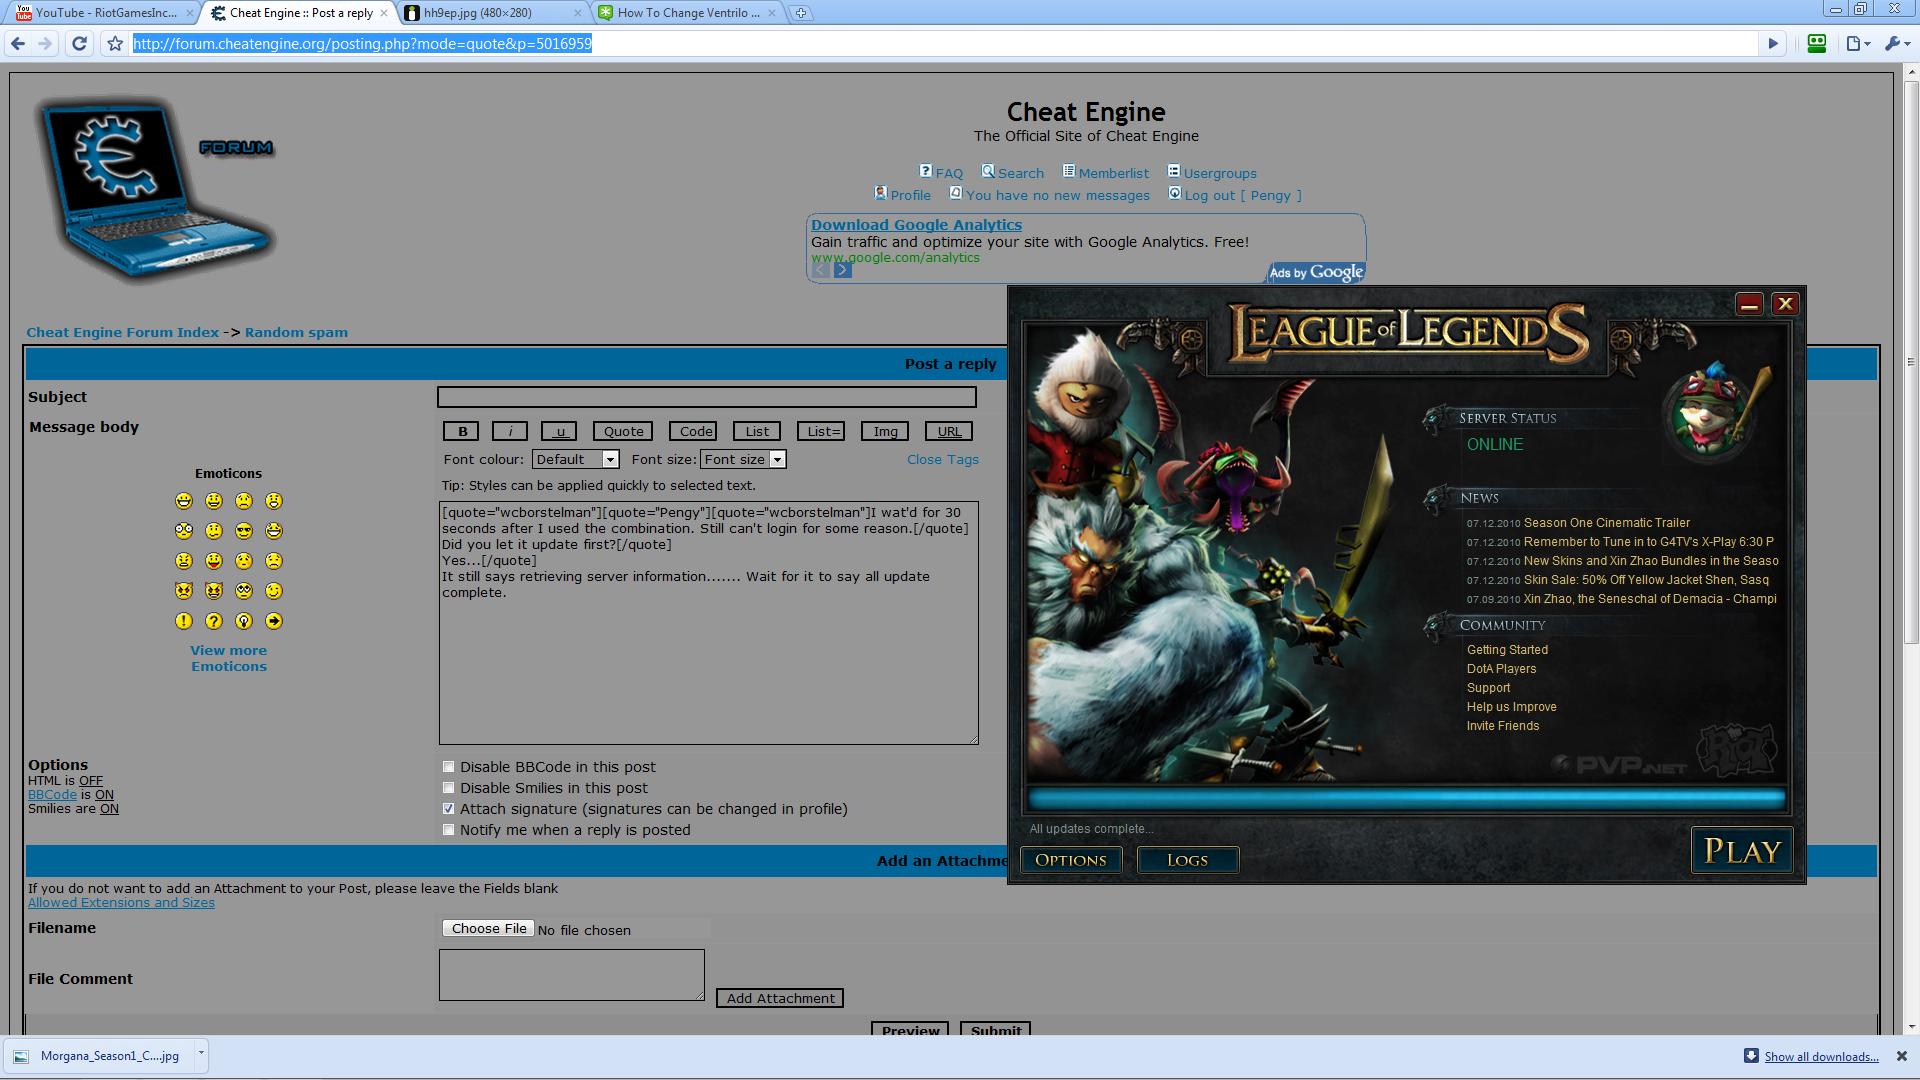Open the Font size dropdown
The height and width of the screenshot is (1080, 1920).
(776, 459)
